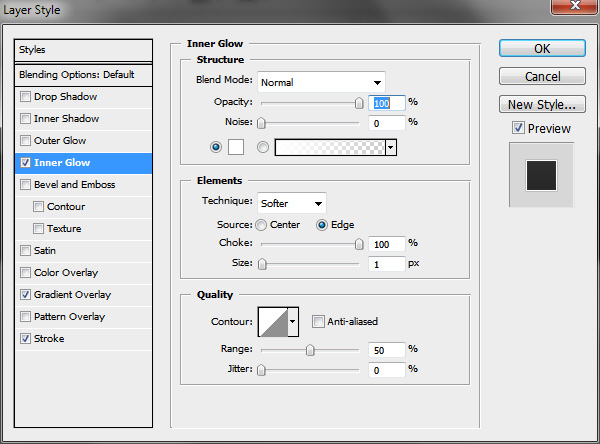Choose Center as the glow source
Screen dimensions: 600x444
[x=261, y=225]
